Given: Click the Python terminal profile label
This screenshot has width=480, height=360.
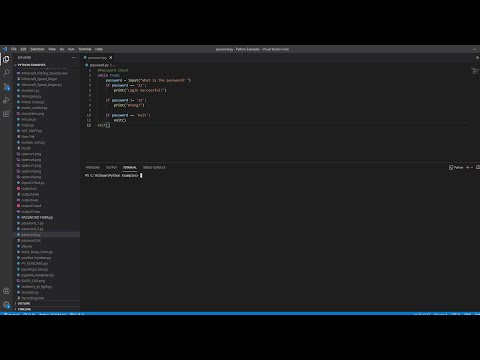Looking at the screenshot, I should click(x=456, y=167).
